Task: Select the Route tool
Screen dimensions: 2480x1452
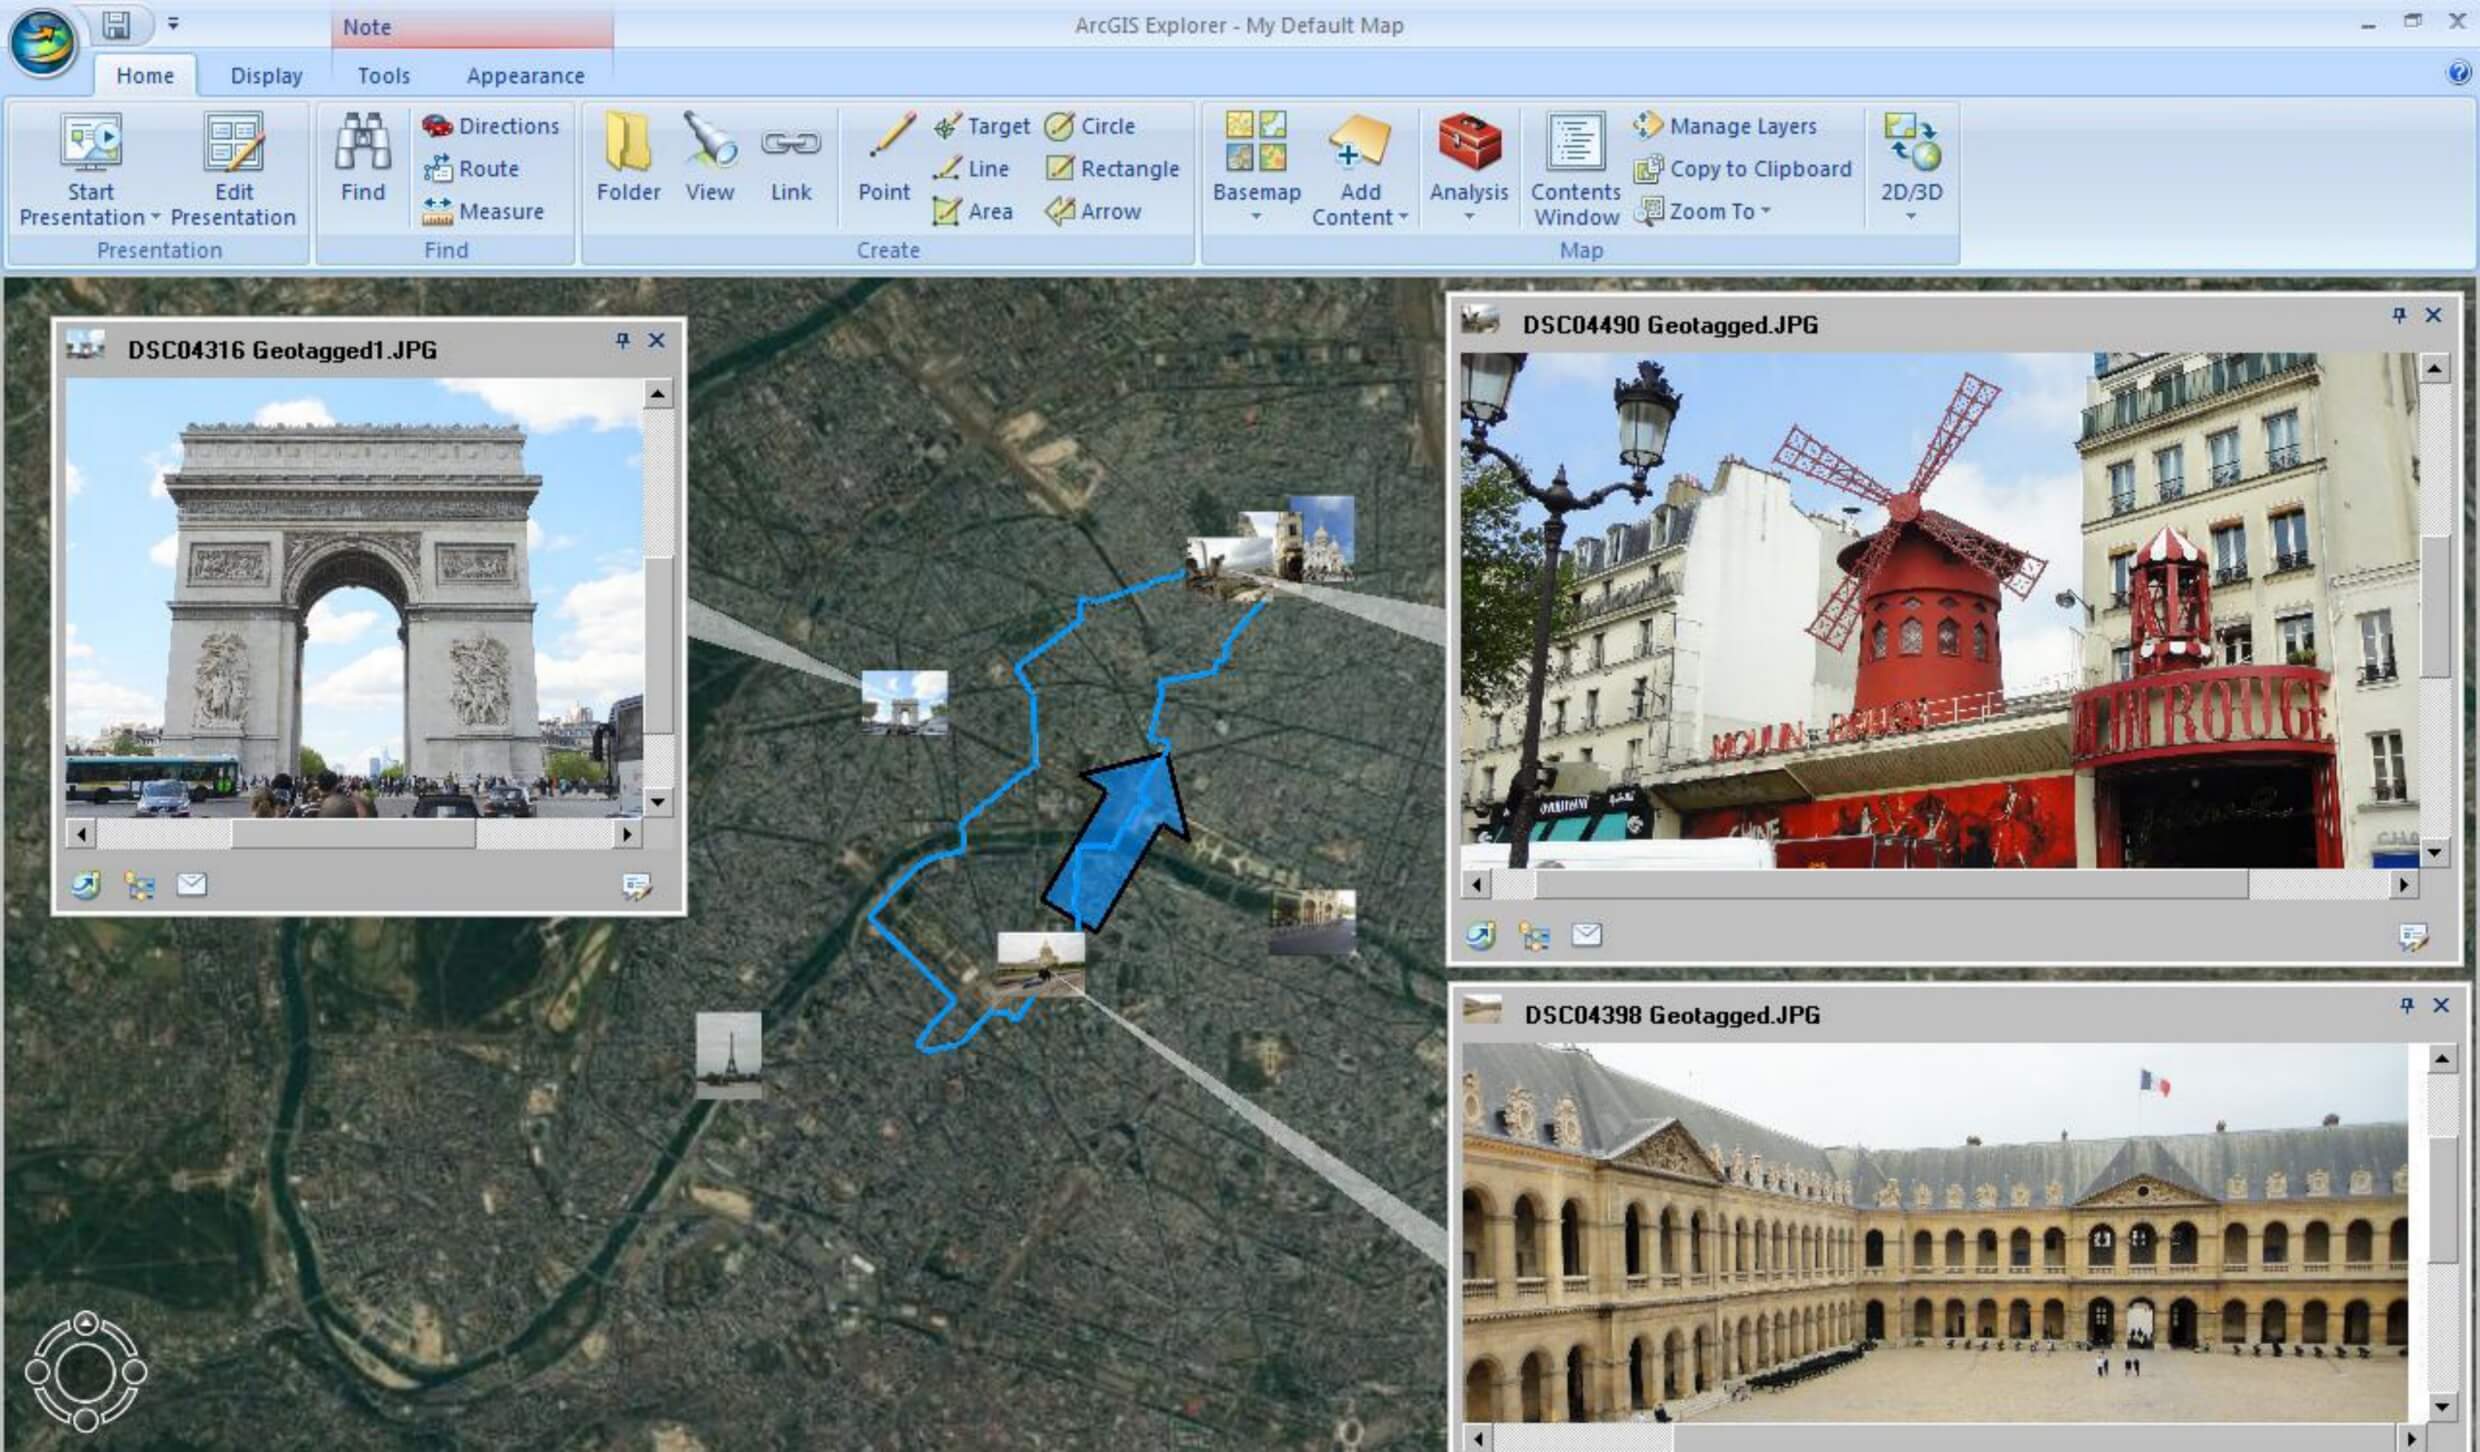Action: click(x=471, y=169)
